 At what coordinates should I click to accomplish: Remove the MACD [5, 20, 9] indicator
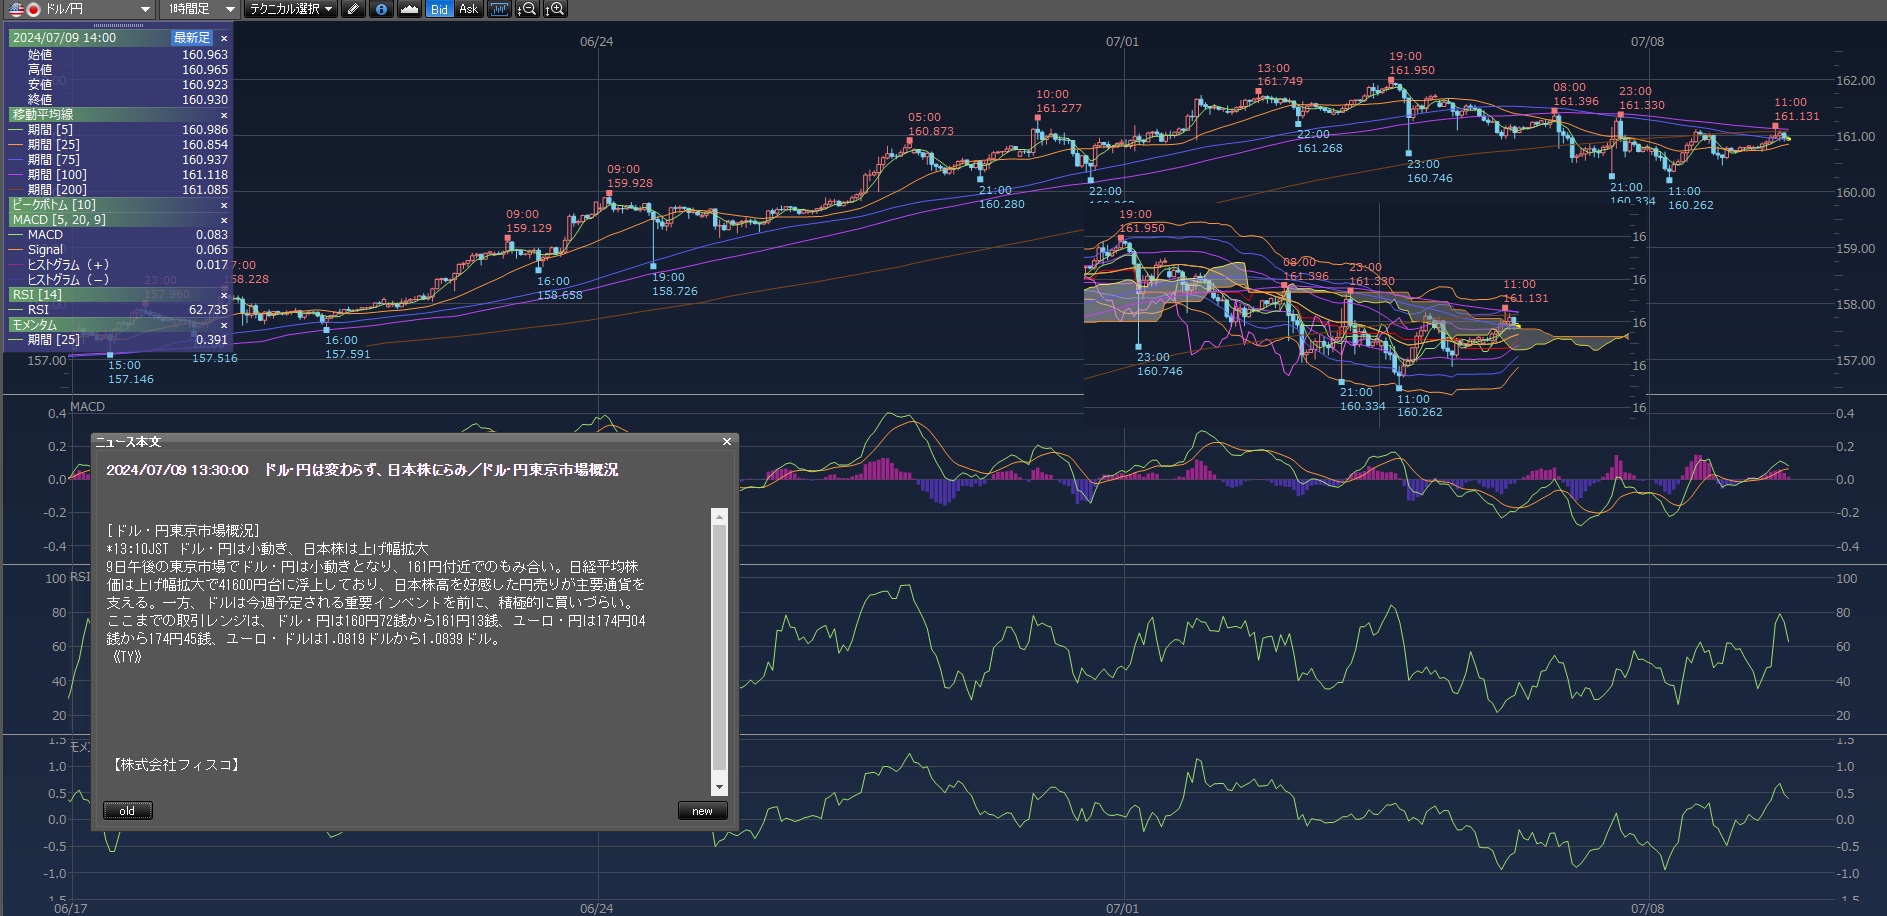[223, 220]
